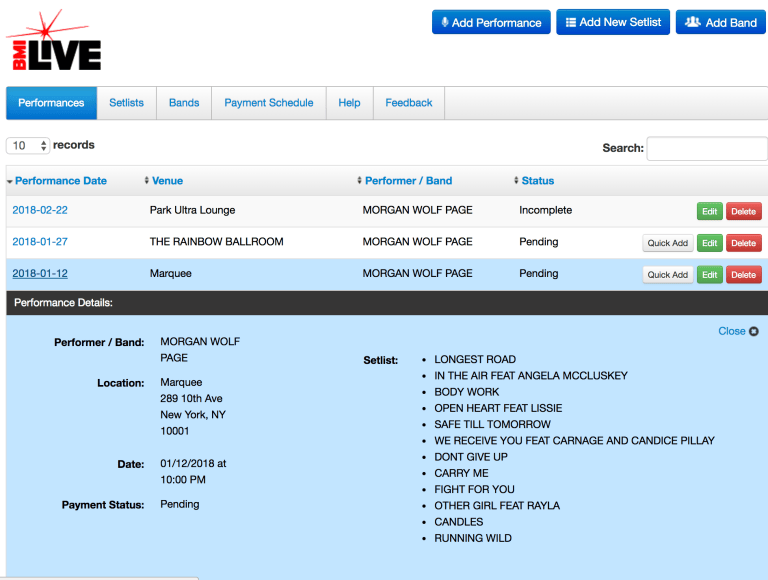Focus the Search input field
The image size is (768, 580).
tap(707, 148)
